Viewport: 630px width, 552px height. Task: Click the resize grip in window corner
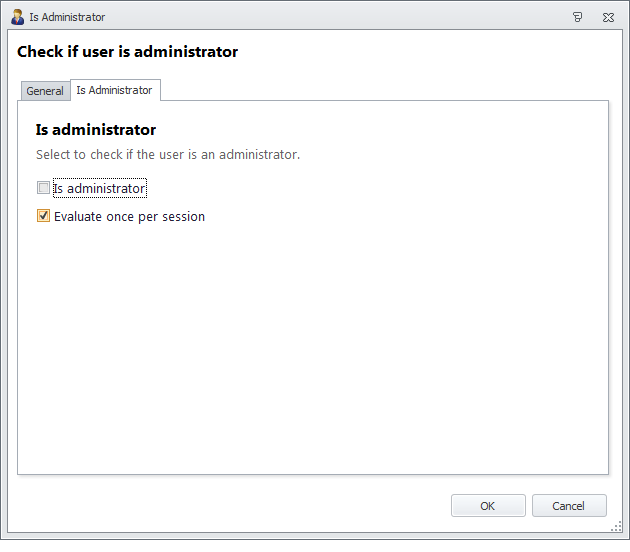click(x=617, y=526)
